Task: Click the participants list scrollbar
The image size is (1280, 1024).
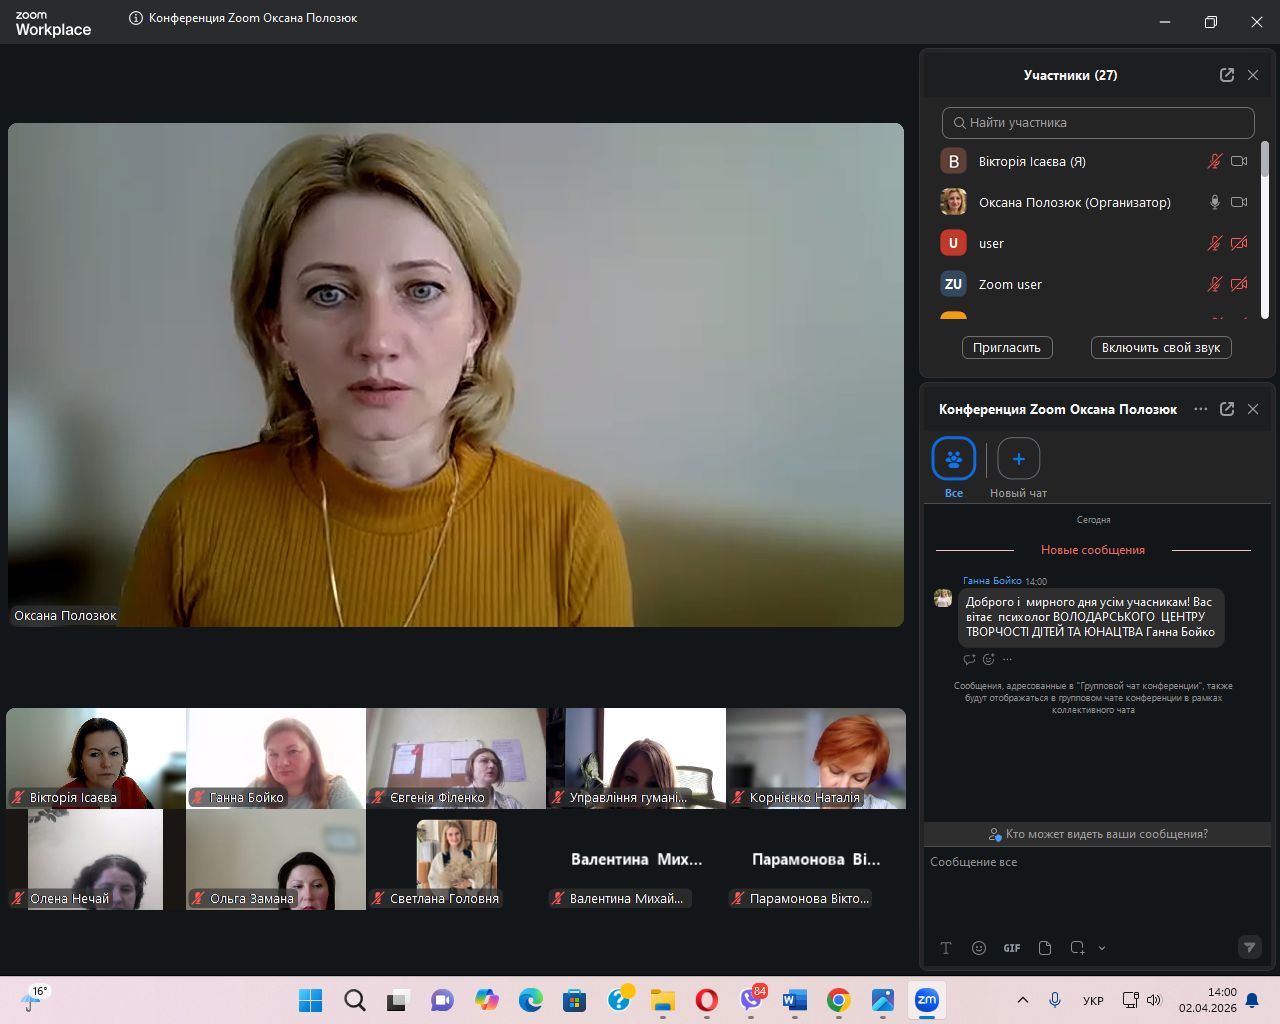Action: 1264,230
